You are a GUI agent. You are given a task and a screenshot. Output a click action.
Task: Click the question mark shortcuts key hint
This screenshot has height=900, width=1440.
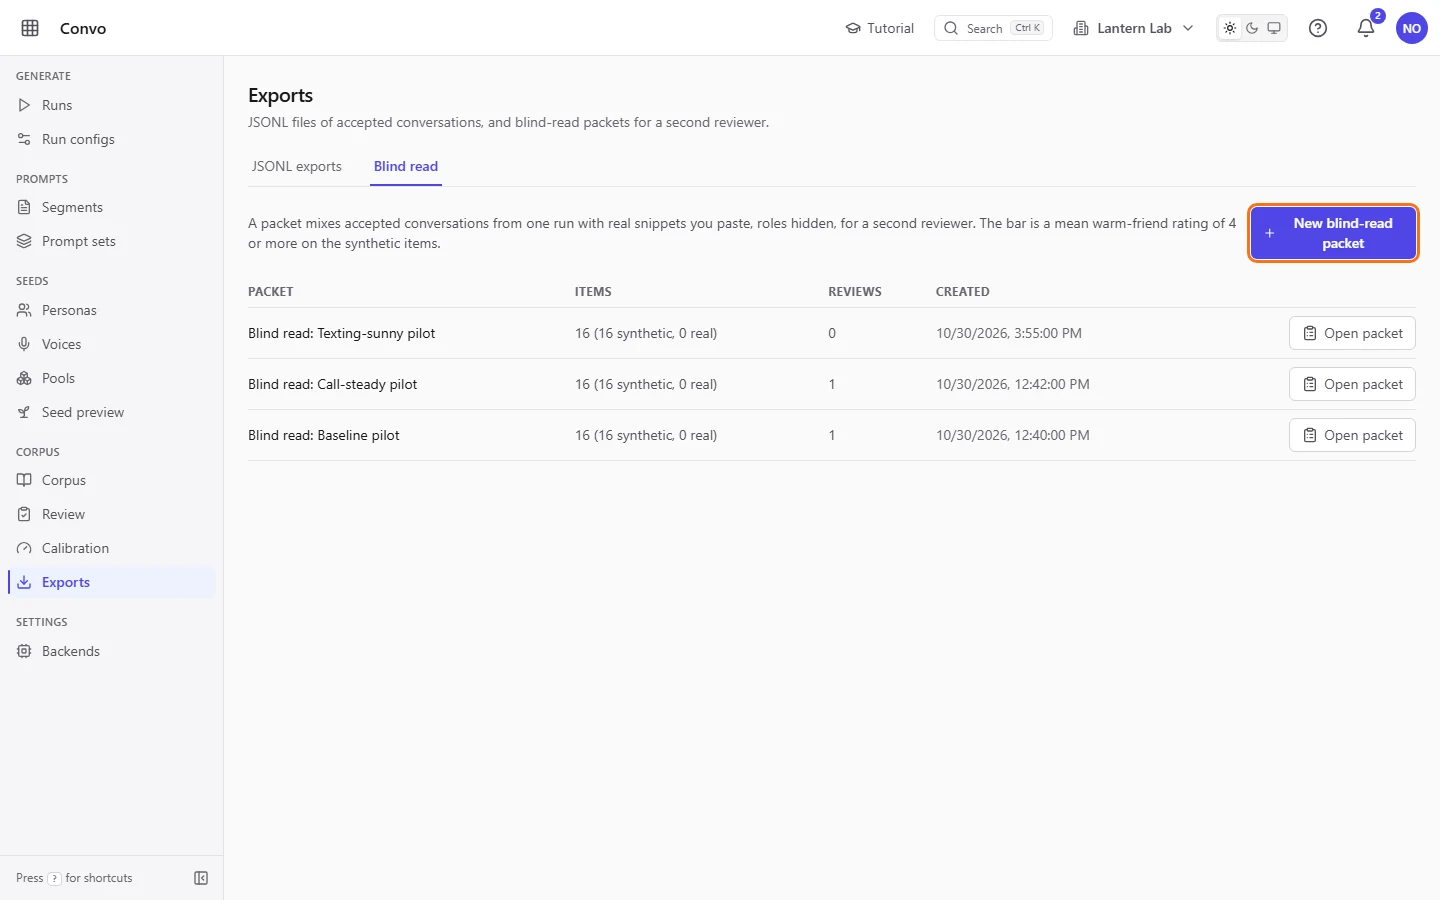pos(55,878)
